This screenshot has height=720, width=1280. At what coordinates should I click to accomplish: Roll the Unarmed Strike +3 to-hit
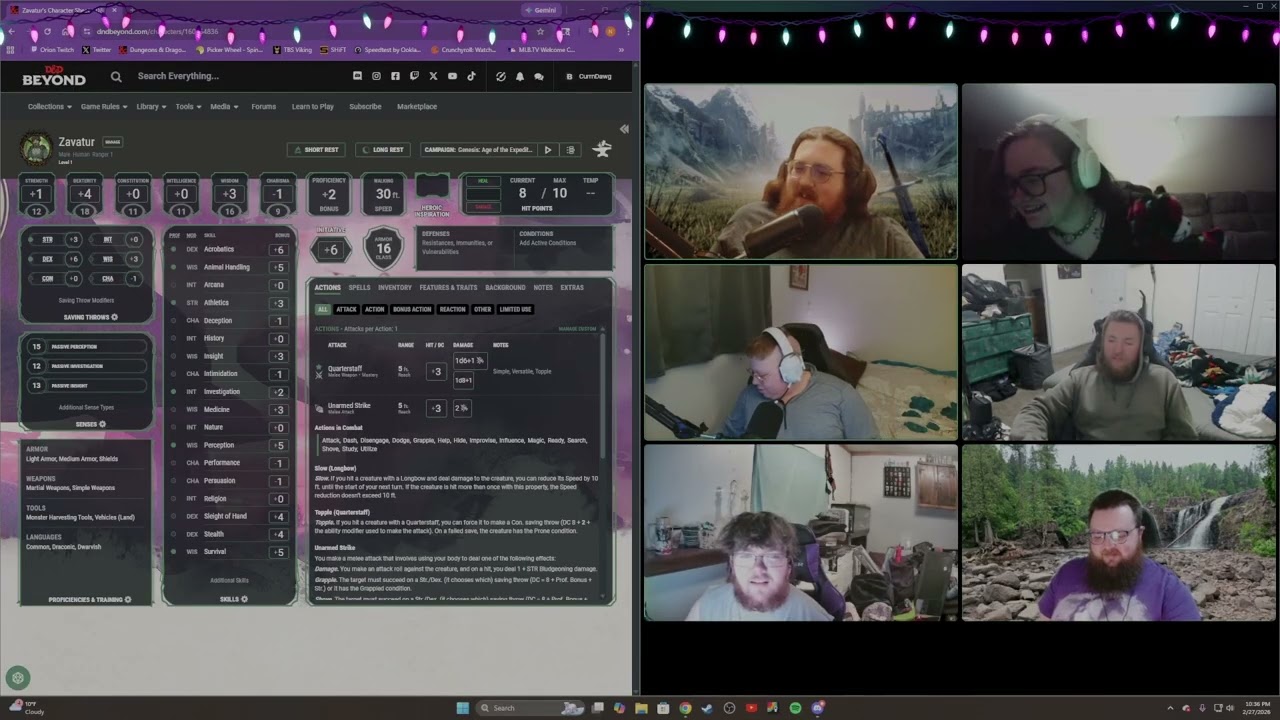(x=436, y=408)
